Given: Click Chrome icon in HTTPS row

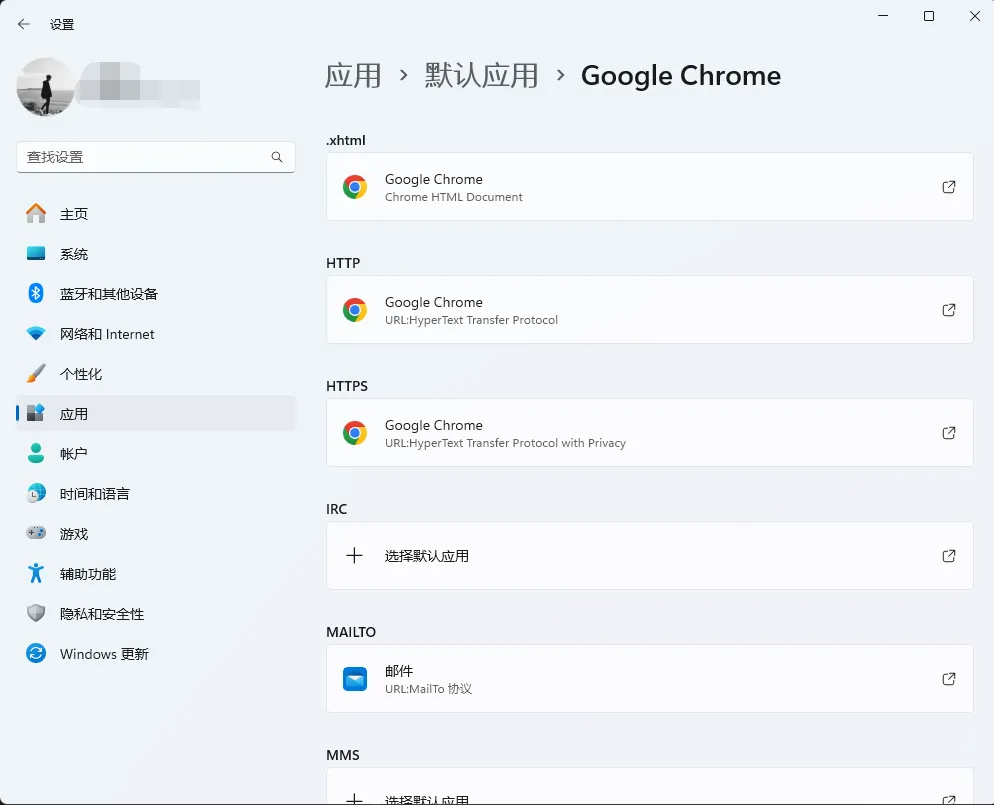Looking at the screenshot, I should (355, 433).
